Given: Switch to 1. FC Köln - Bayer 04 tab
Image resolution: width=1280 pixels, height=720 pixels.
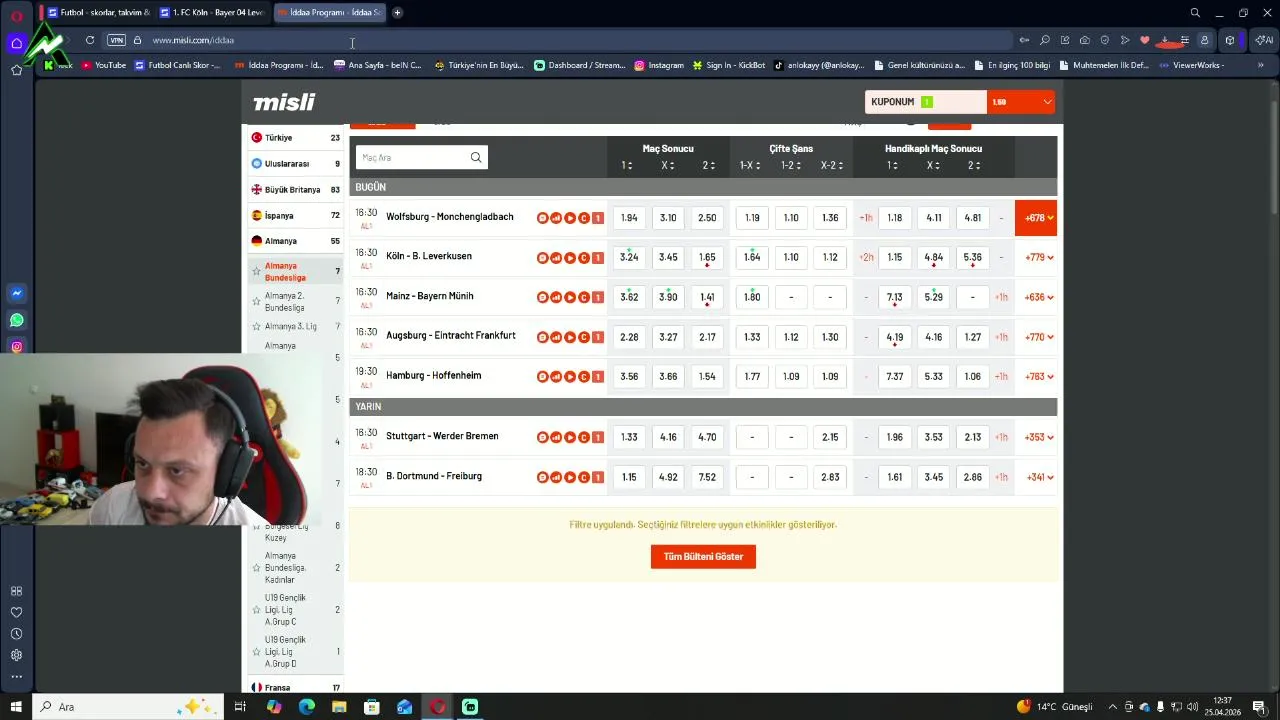Looking at the screenshot, I should (211, 12).
